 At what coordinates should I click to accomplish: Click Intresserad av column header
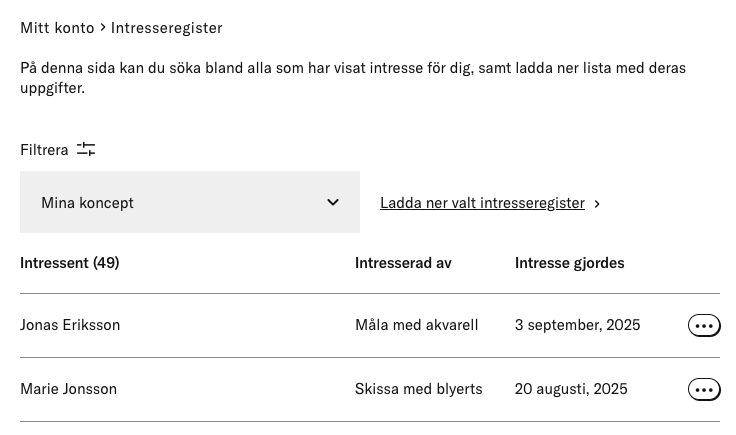(403, 263)
